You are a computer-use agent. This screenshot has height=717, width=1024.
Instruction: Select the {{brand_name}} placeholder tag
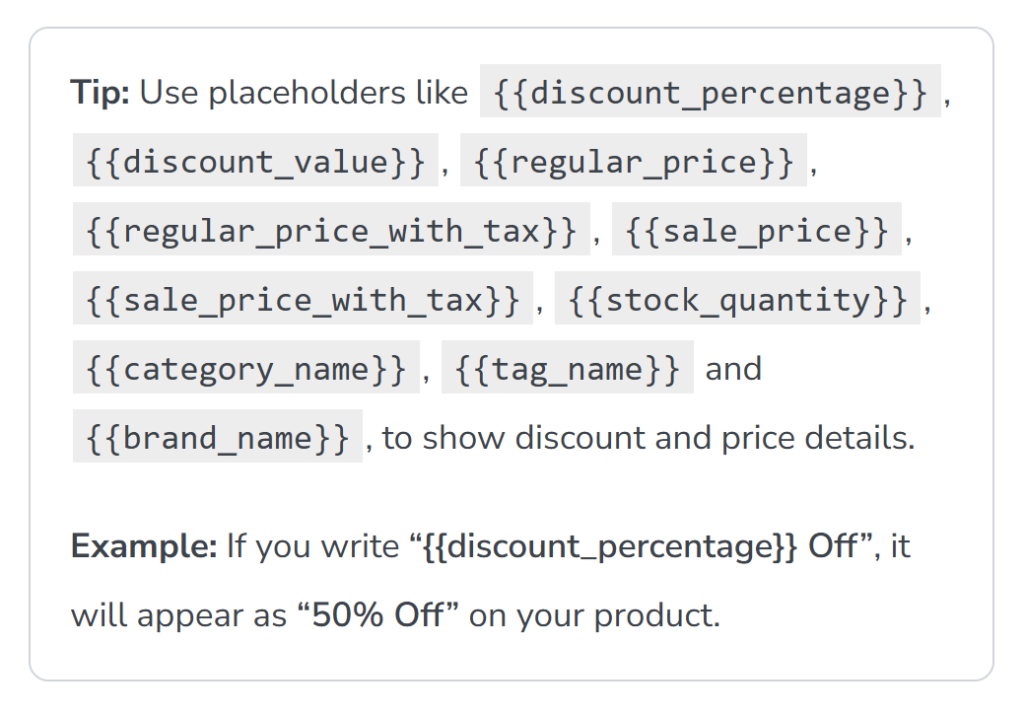point(217,438)
